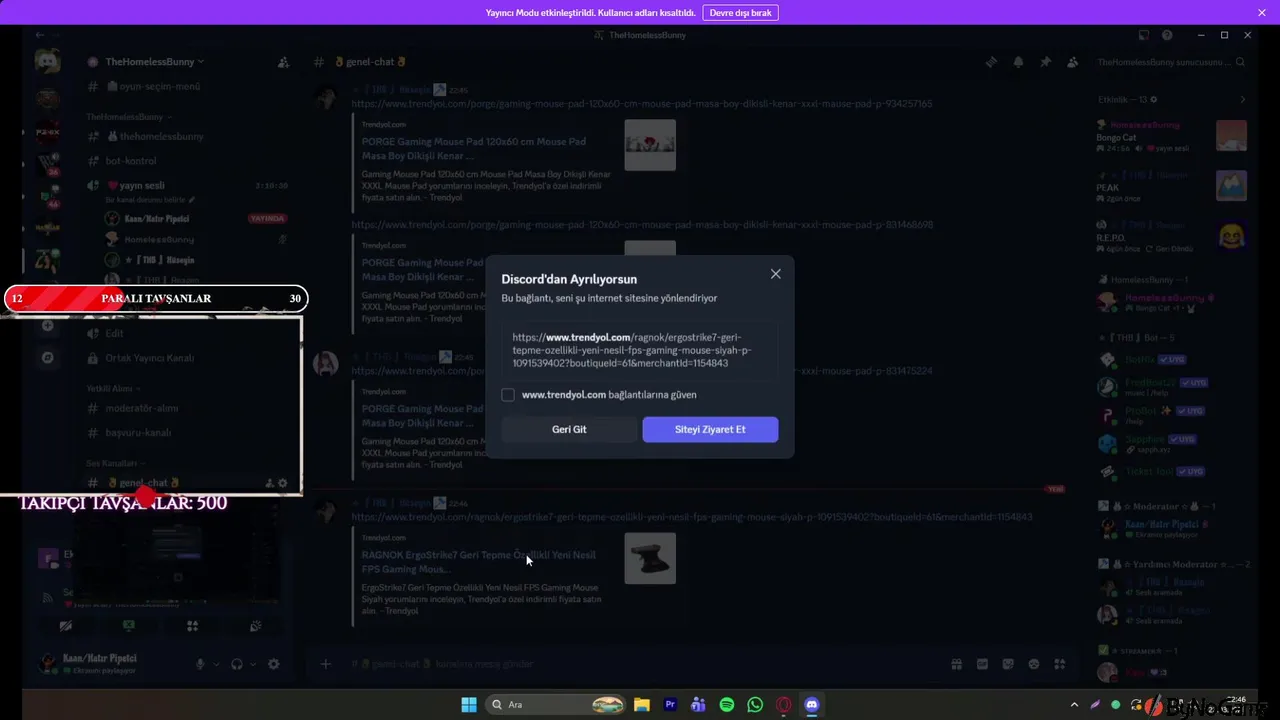Open the RAGNOK ErgoStrike7 embed title link
This screenshot has height=720, width=1280.
tap(479, 561)
